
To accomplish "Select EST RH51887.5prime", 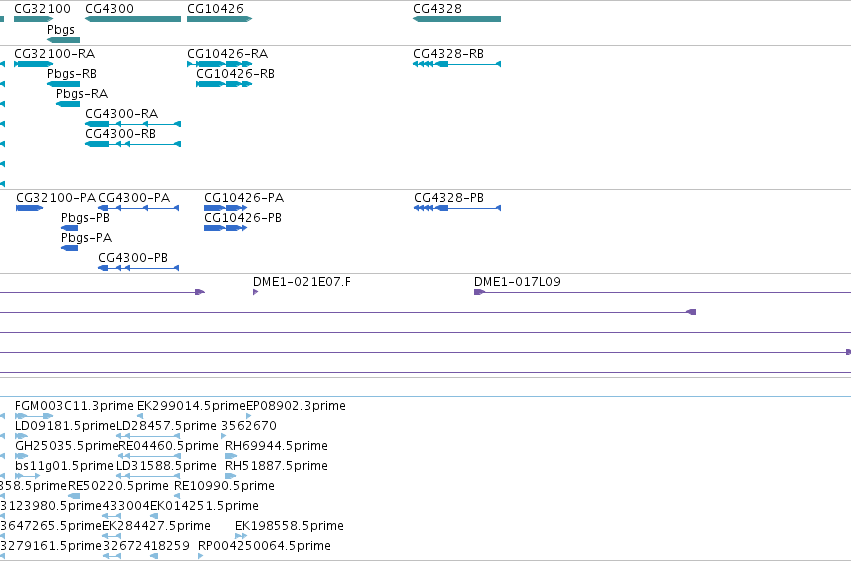I will (276, 466).
